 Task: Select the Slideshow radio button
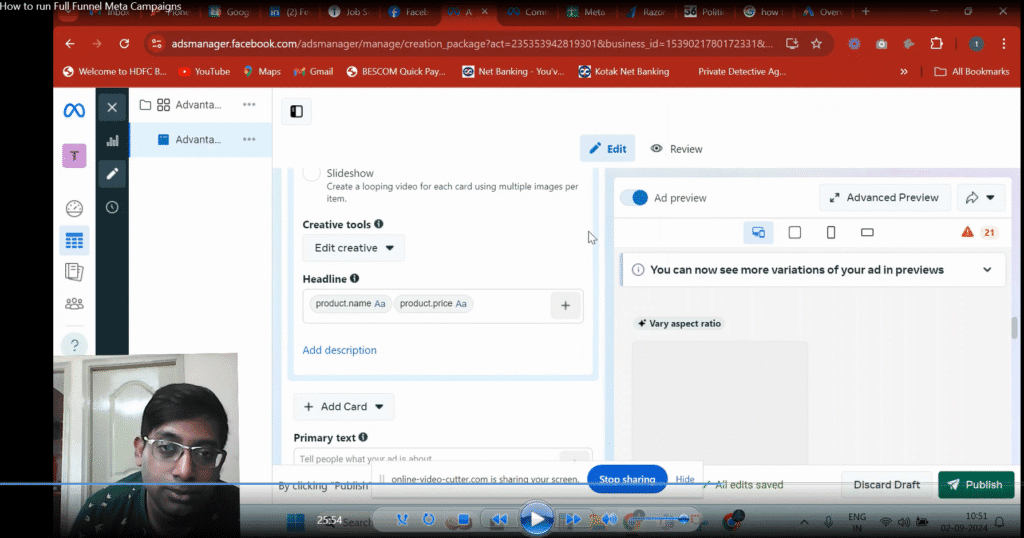pos(312,173)
